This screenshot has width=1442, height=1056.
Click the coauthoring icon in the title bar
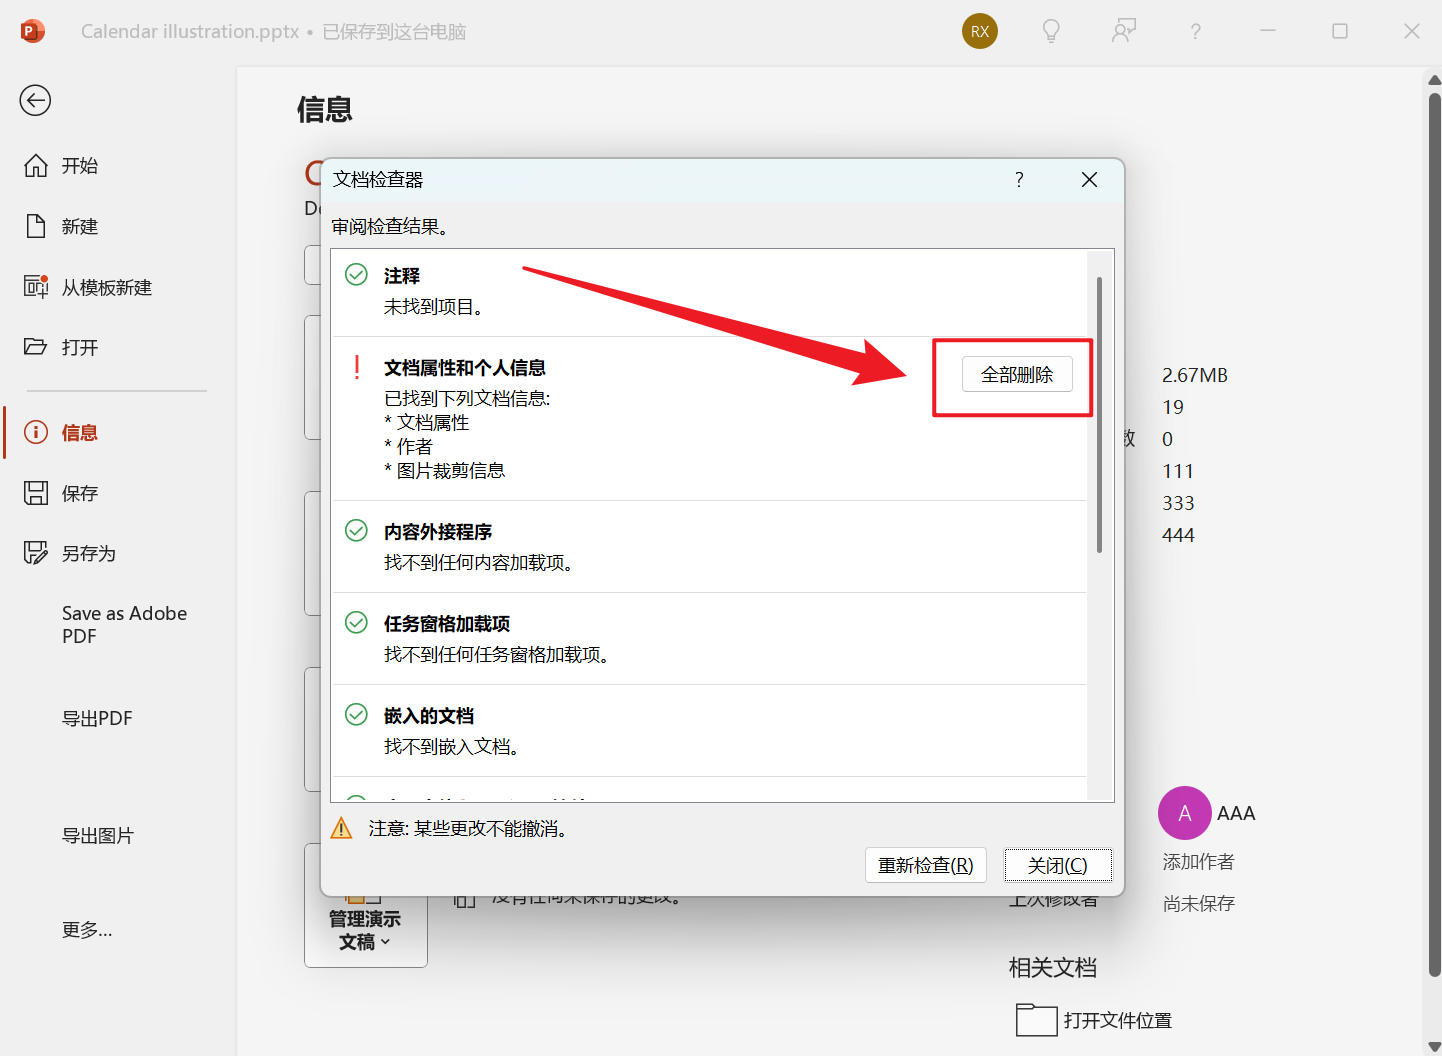coord(1124,31)
